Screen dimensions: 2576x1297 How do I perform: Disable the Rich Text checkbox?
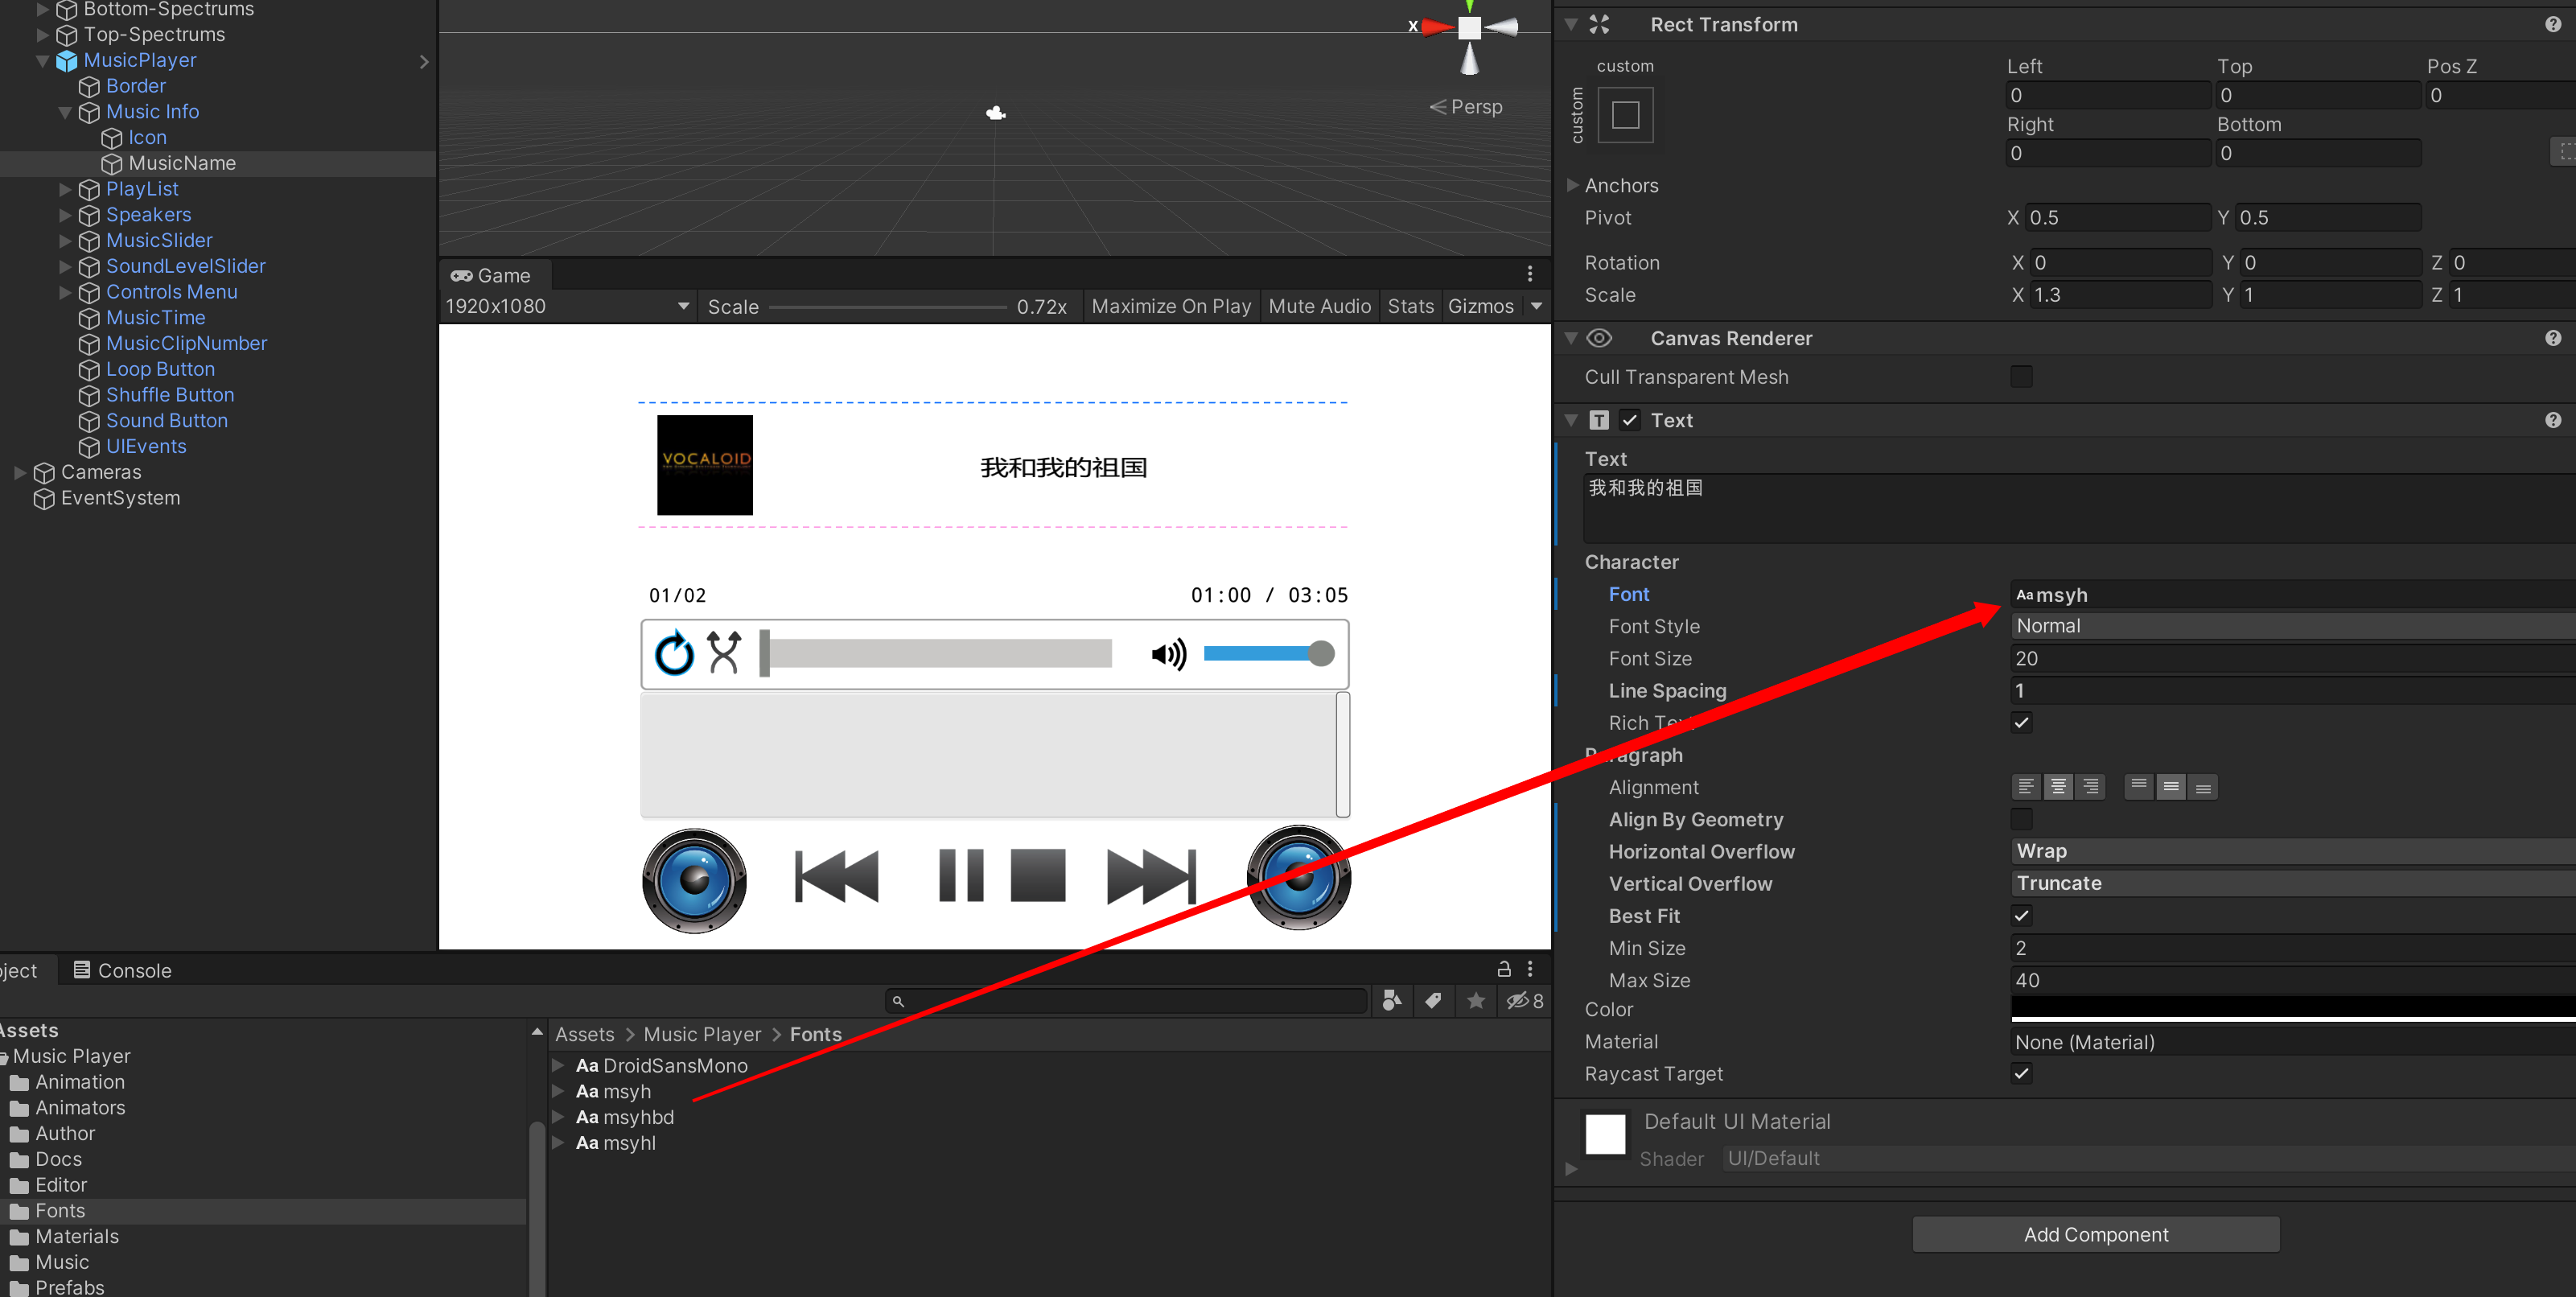[2021, 723]
